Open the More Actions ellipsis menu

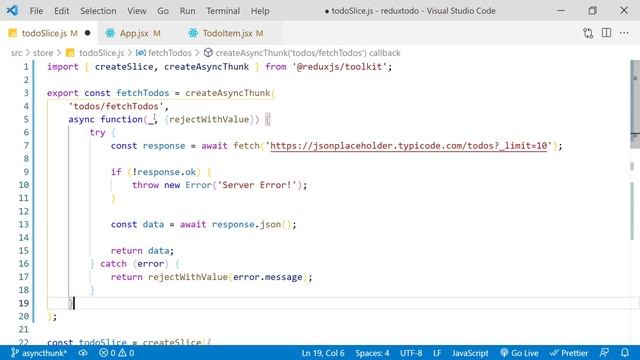point(624,33)
